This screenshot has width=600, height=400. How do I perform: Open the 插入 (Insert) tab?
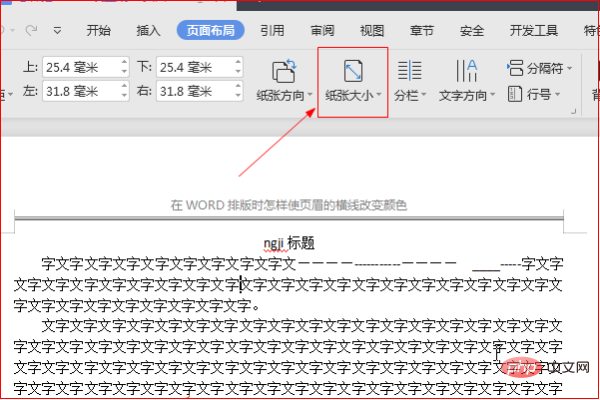click(148, 30)
